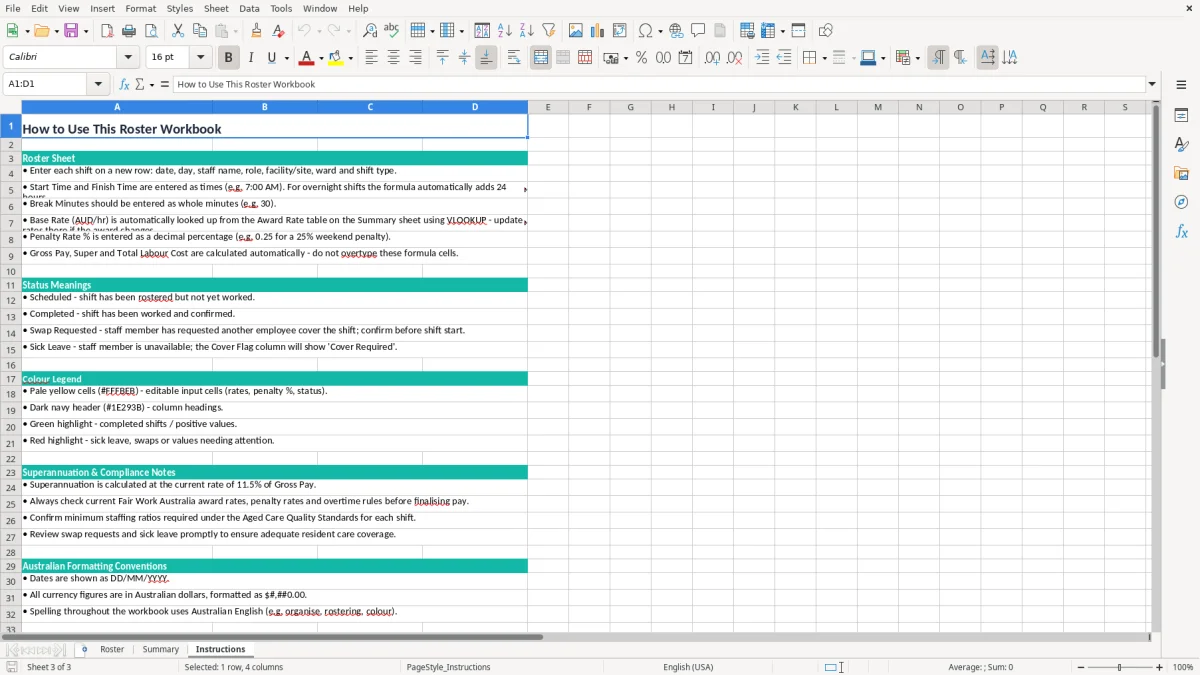This screenshot has height=675, width=1200.
Task: Open the Conditional Formatting dropdown arrow
Action: coord(917,58)
